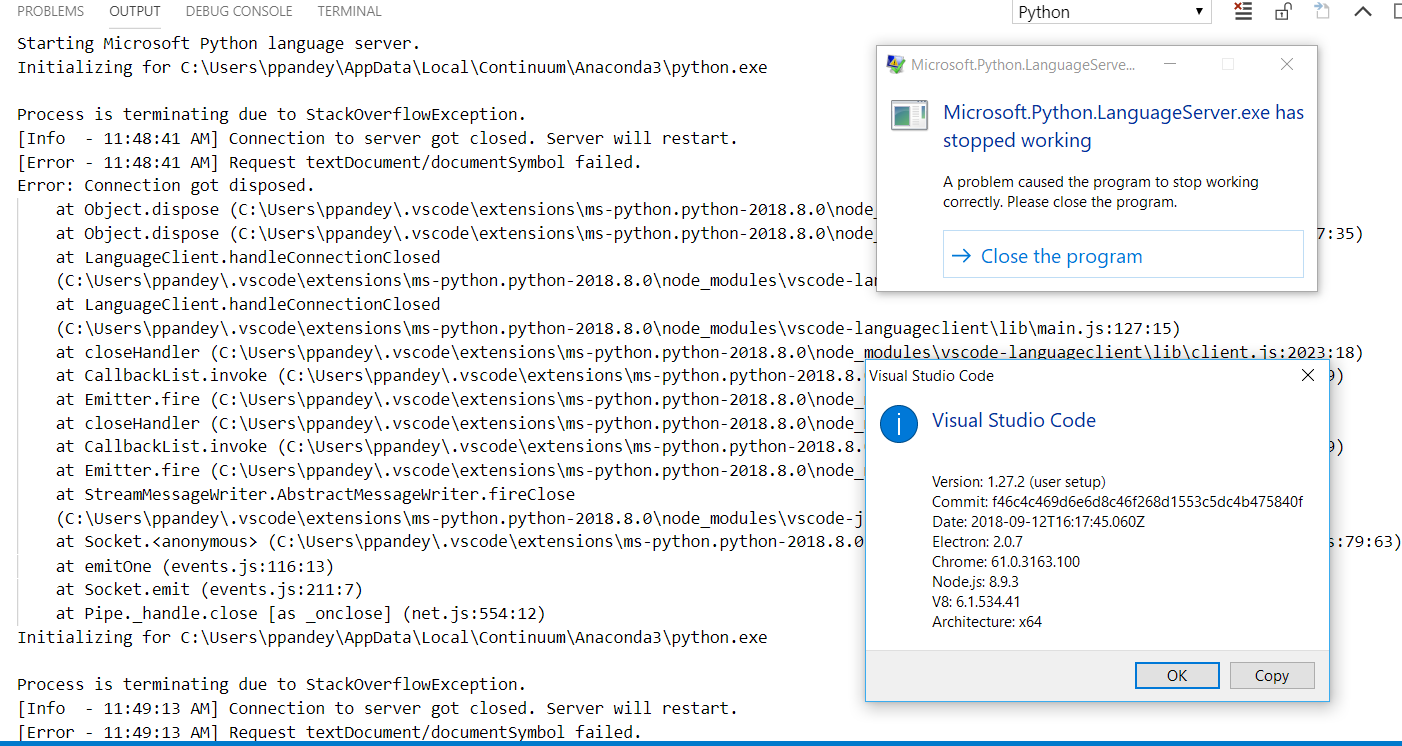Viewport: 1402px width, 746px height.
Task: Click the 'V8: 6.1.534.41' line
Action: 976,602
